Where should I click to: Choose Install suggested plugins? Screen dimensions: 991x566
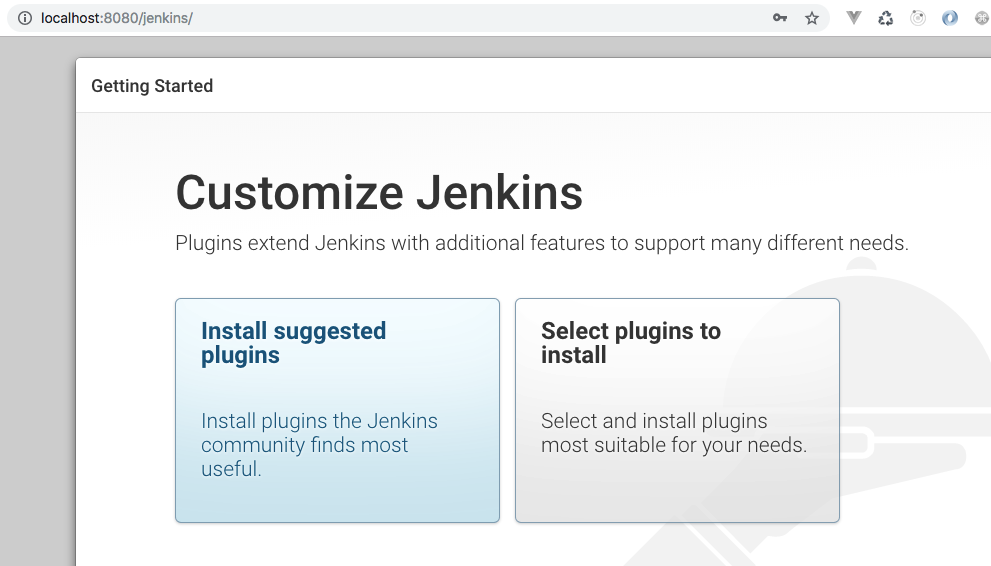coord(337,411)
